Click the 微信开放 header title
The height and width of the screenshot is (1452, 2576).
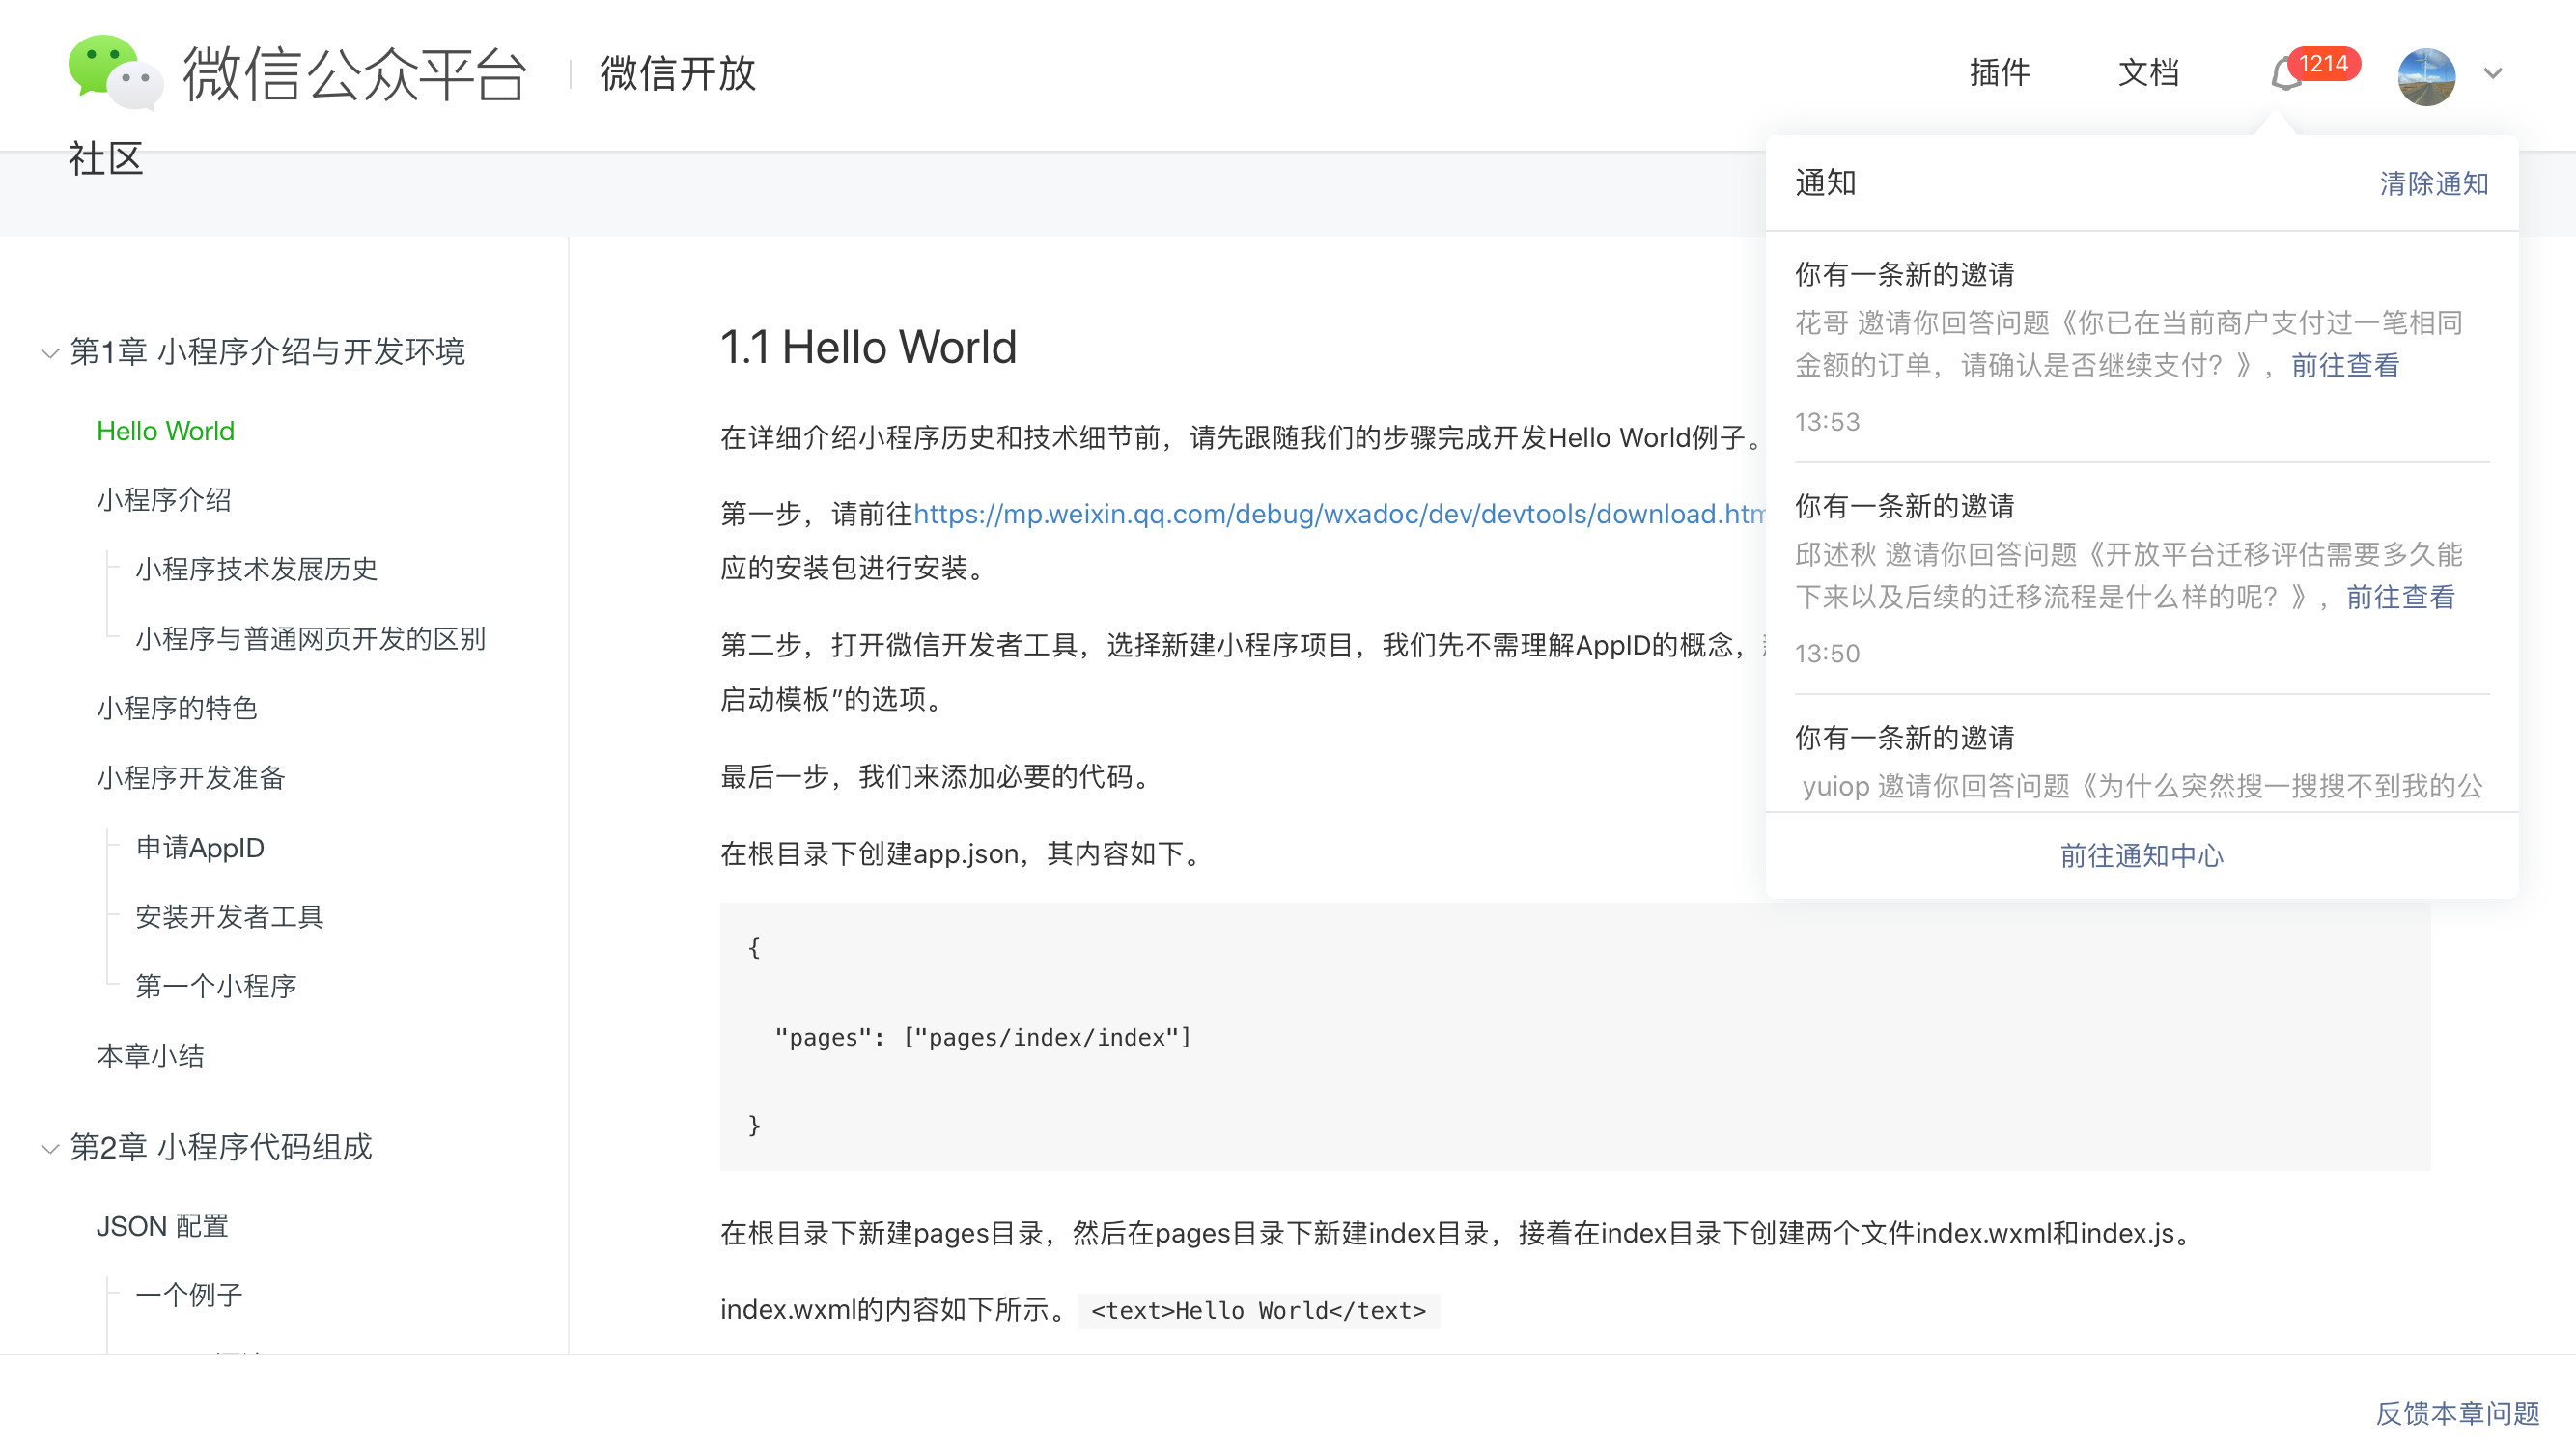pos(678,74)
